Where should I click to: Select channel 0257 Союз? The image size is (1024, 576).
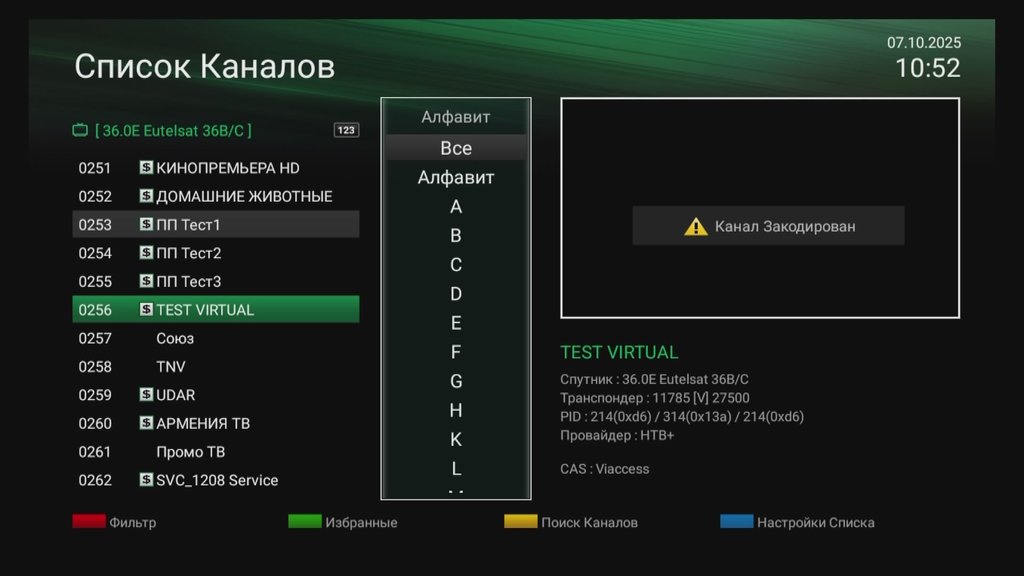click(x=215, y=338)
